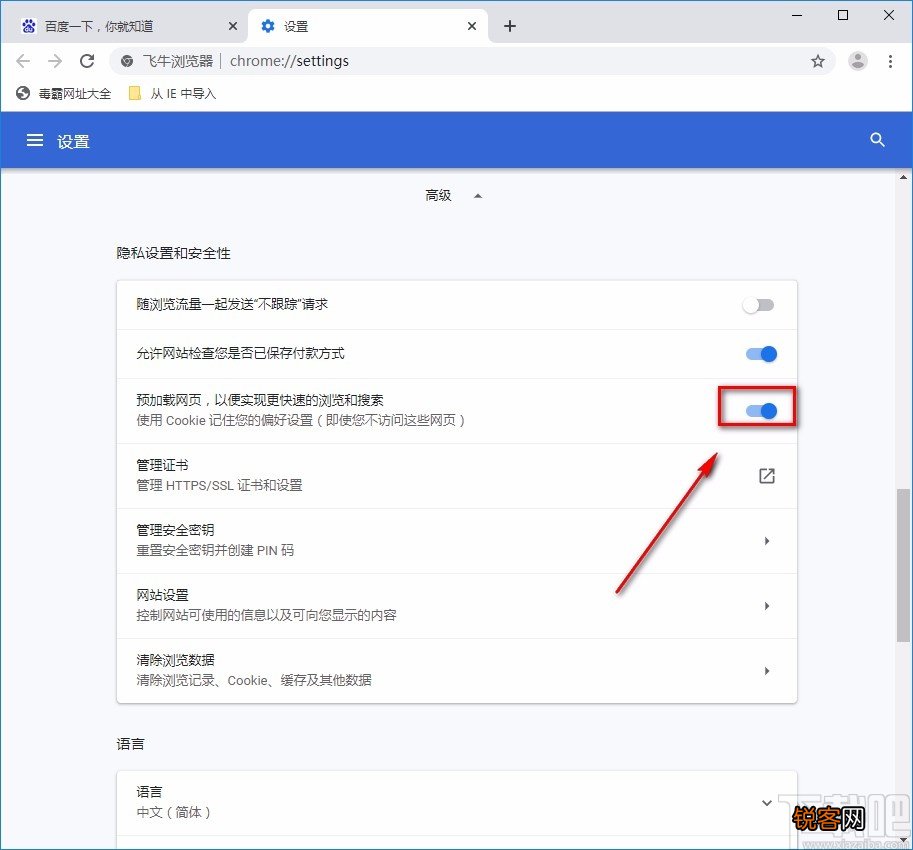Click 管理 HTTPS/SSL 证书和设置 text

point(220,485)
